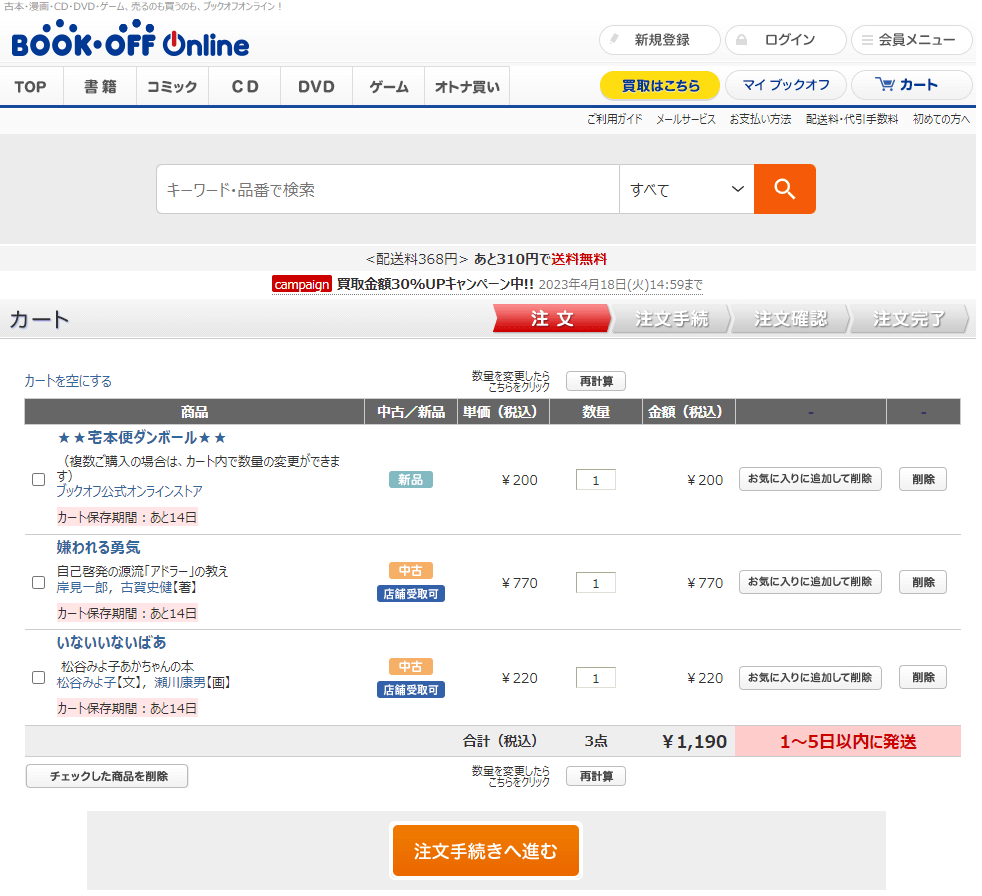Image resolution: width=982 pixels, height=896 pixels.
Task: Open the 配送料・代引手数料 link
Action: (852, 119)
